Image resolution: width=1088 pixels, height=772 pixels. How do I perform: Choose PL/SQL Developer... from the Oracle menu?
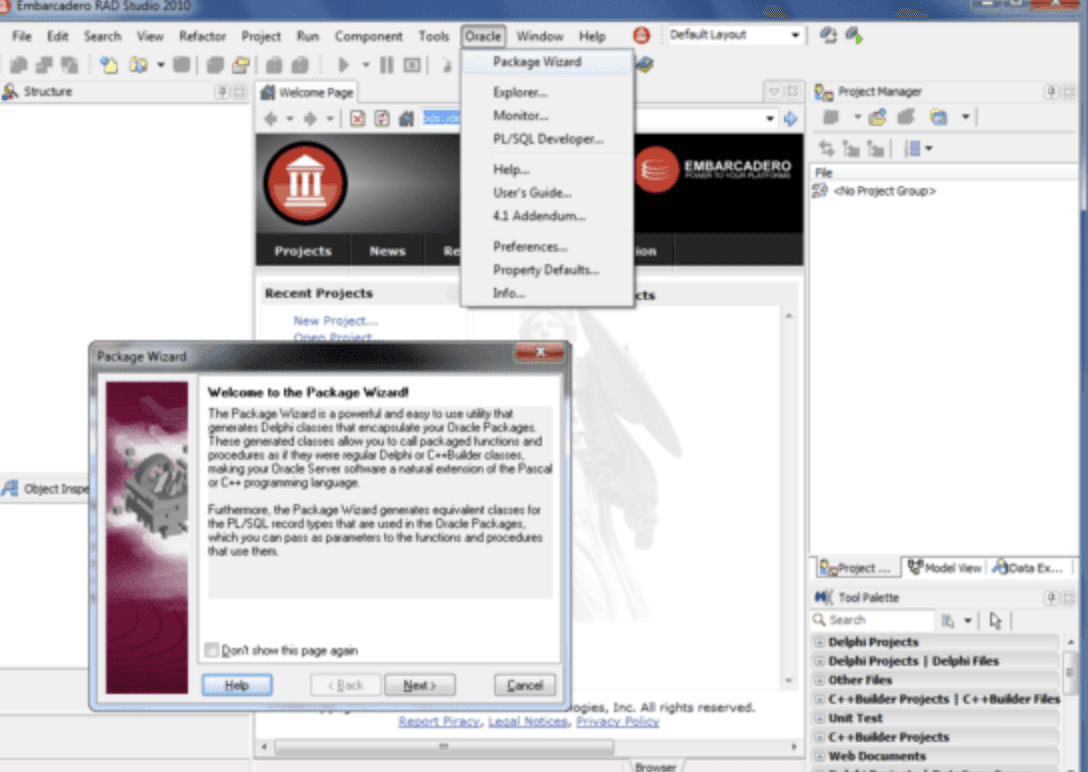[x=548, y=139]
